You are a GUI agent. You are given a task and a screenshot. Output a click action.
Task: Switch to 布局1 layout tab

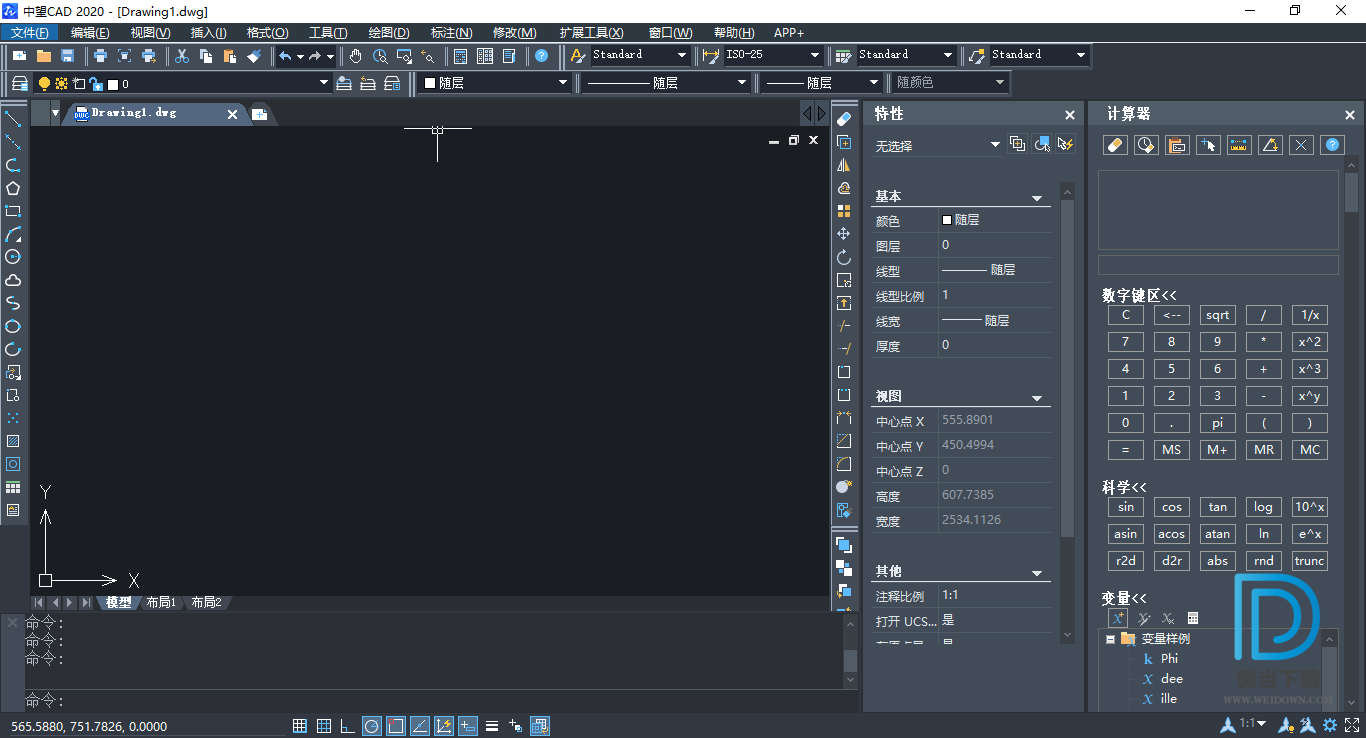click(x=161, y=603)
